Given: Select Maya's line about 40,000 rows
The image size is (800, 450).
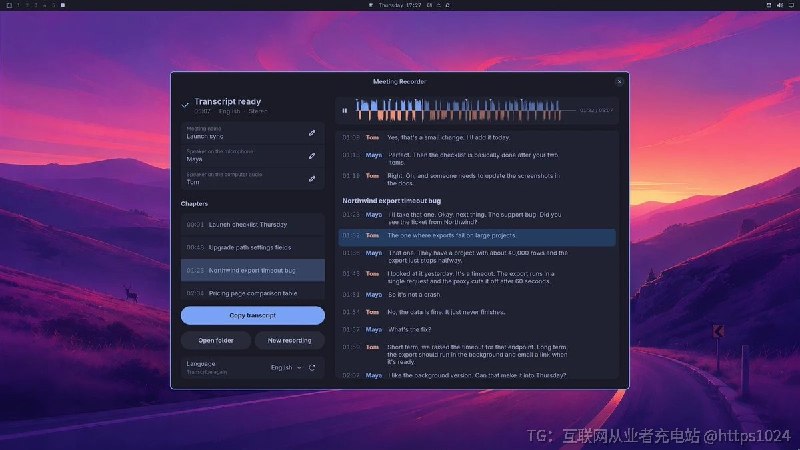Looking at the screenshot, I should tap(477, 257).
